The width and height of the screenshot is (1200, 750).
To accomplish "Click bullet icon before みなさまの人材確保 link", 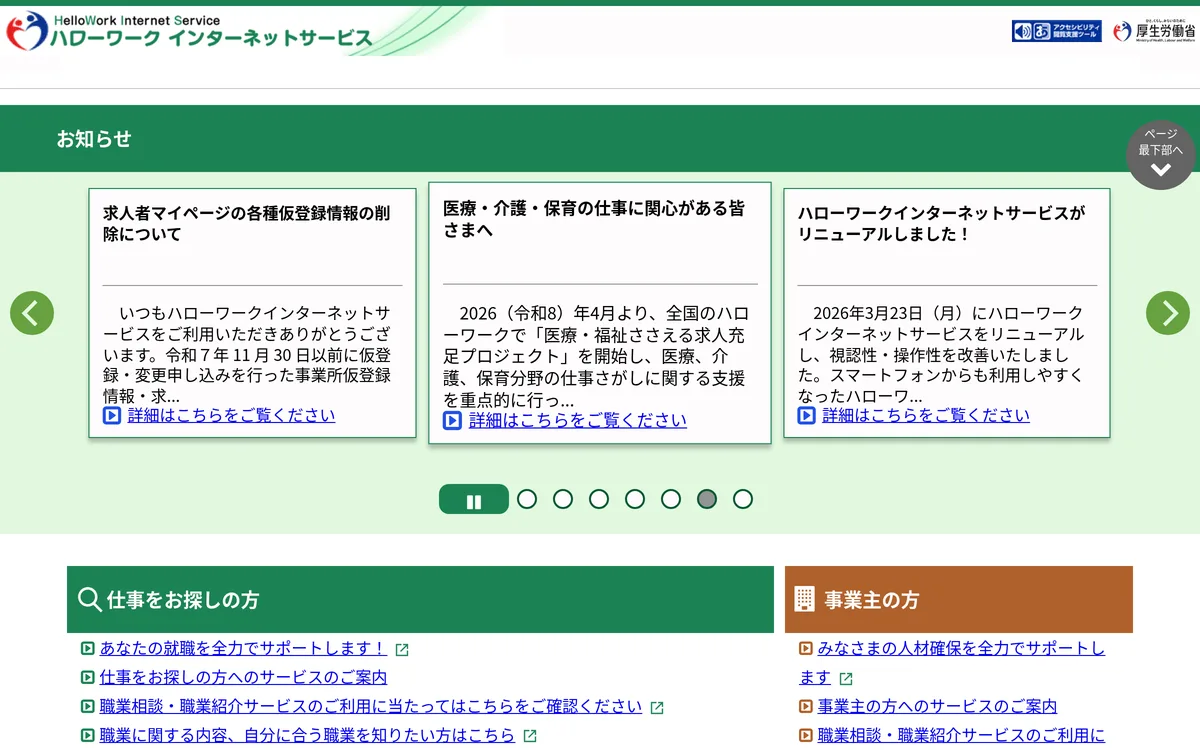I will [806, 649].
